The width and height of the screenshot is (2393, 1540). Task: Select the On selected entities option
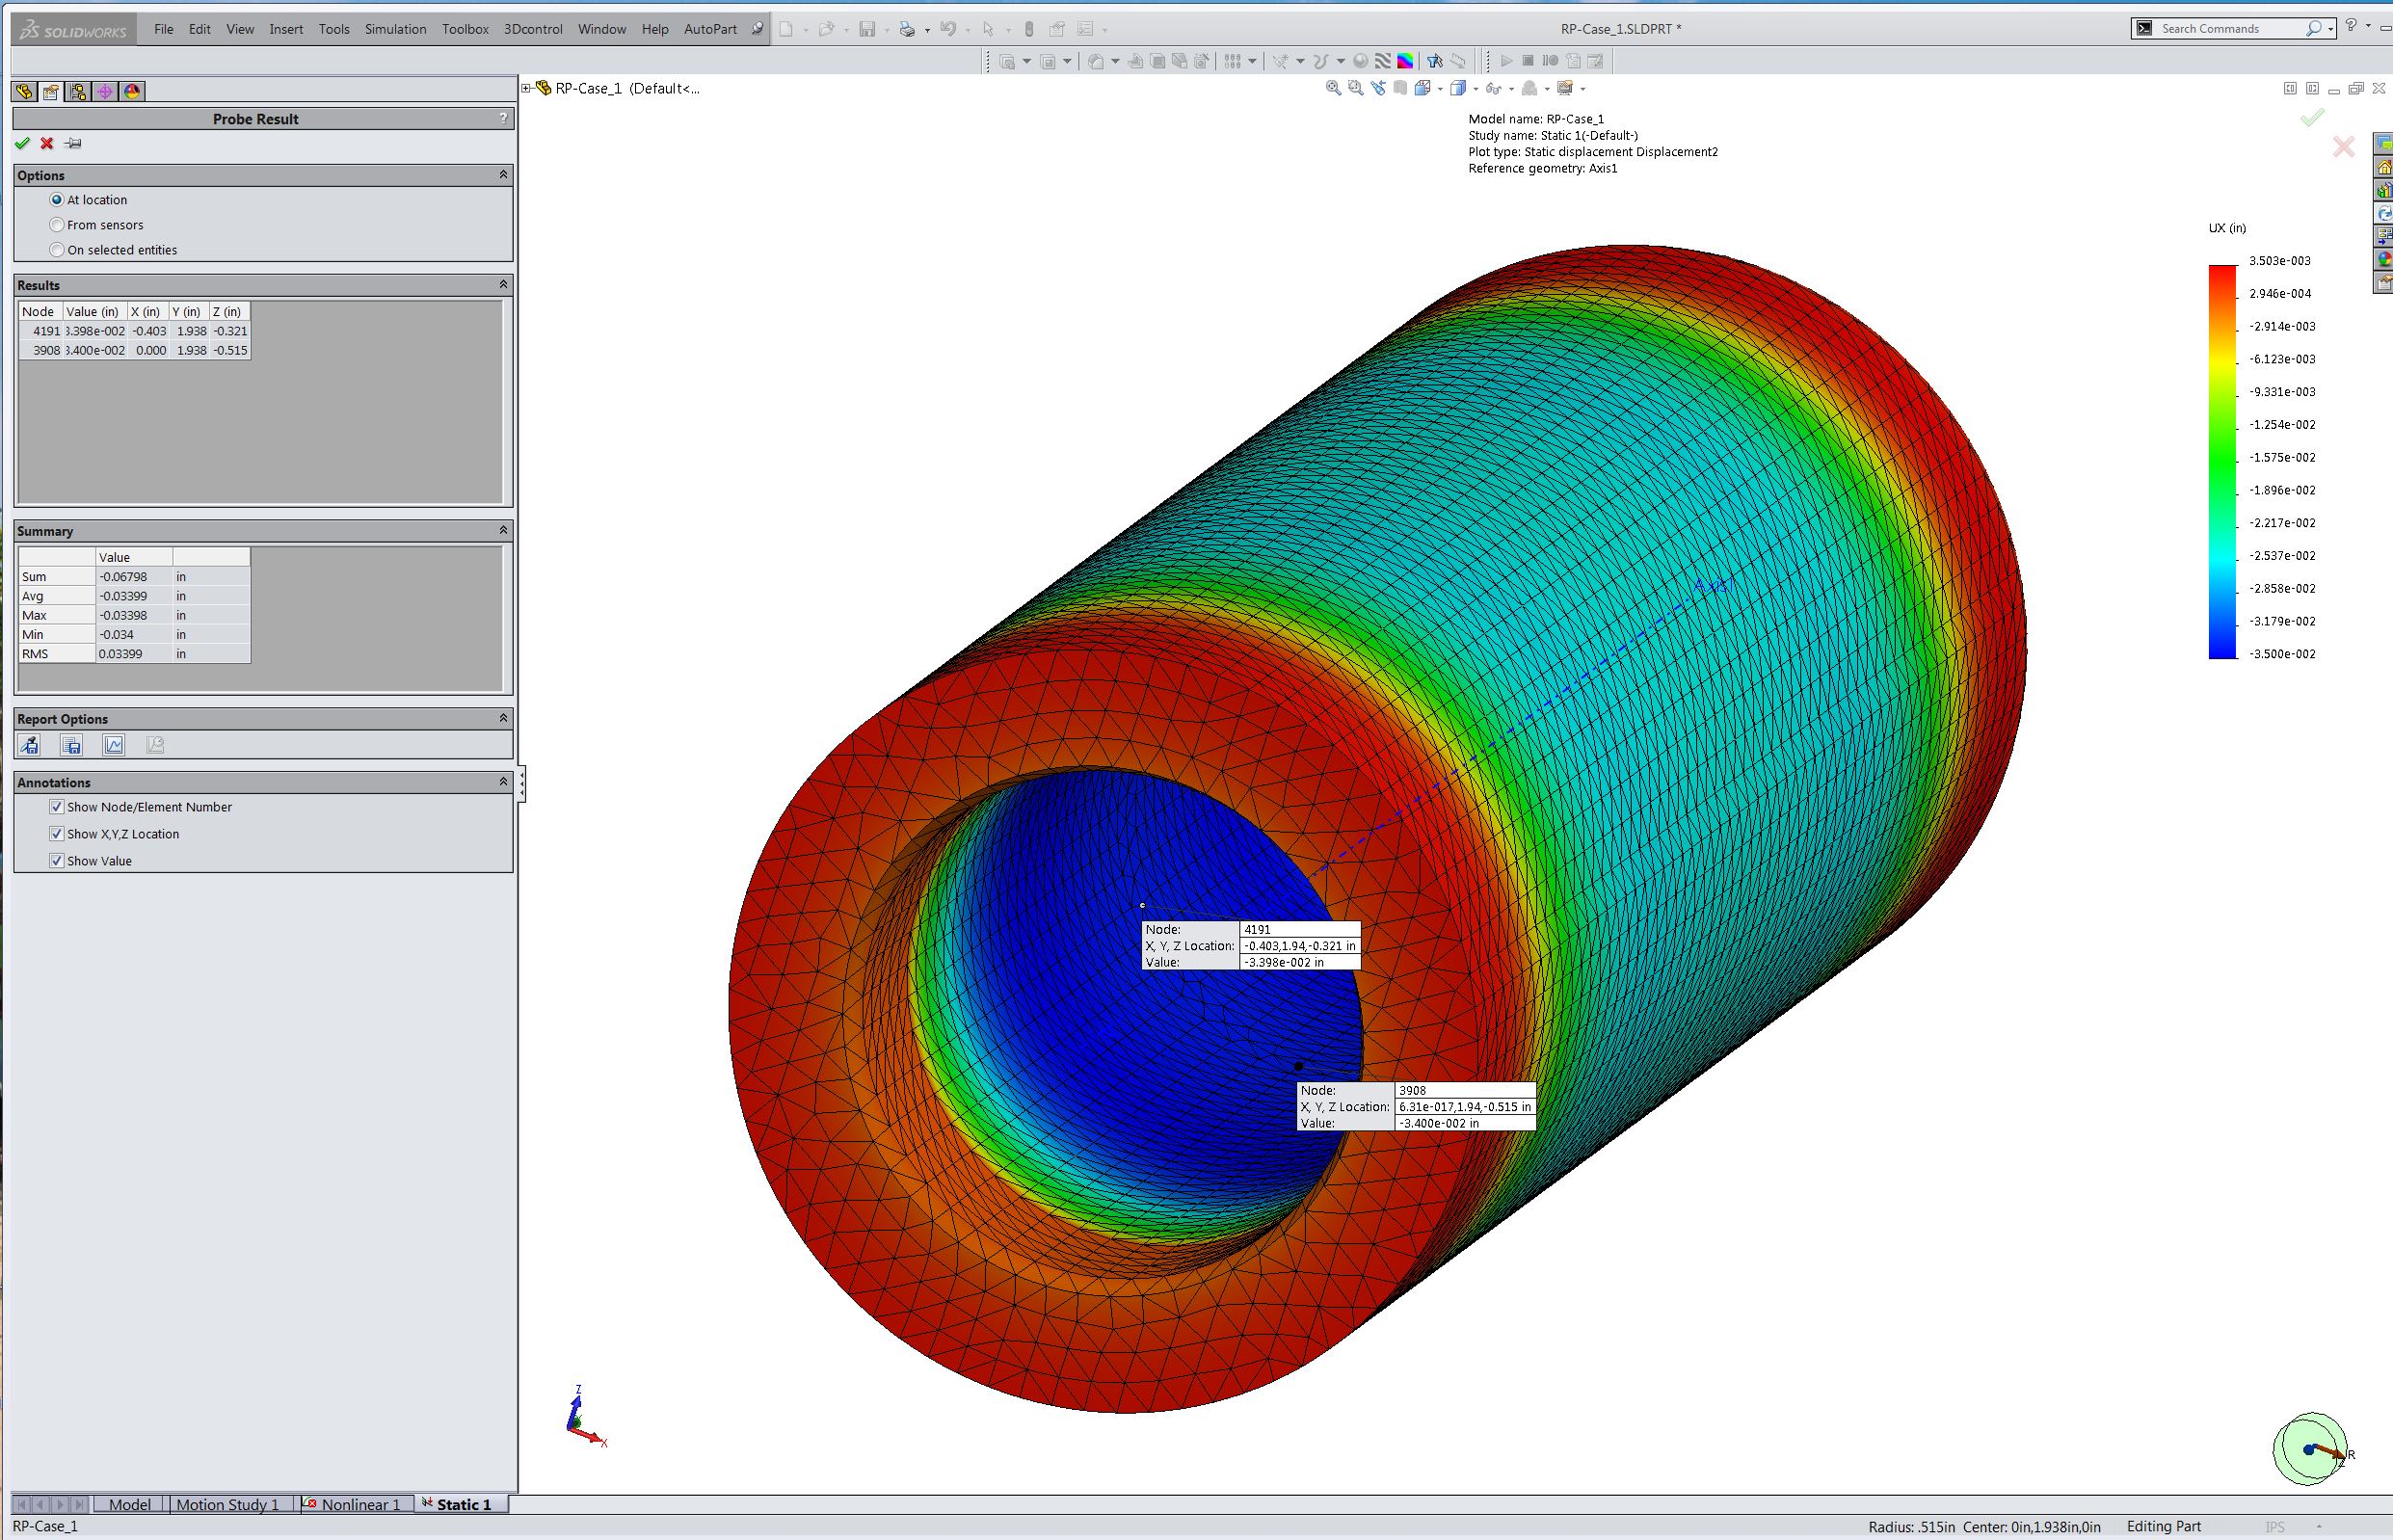(x=57, y=250)
